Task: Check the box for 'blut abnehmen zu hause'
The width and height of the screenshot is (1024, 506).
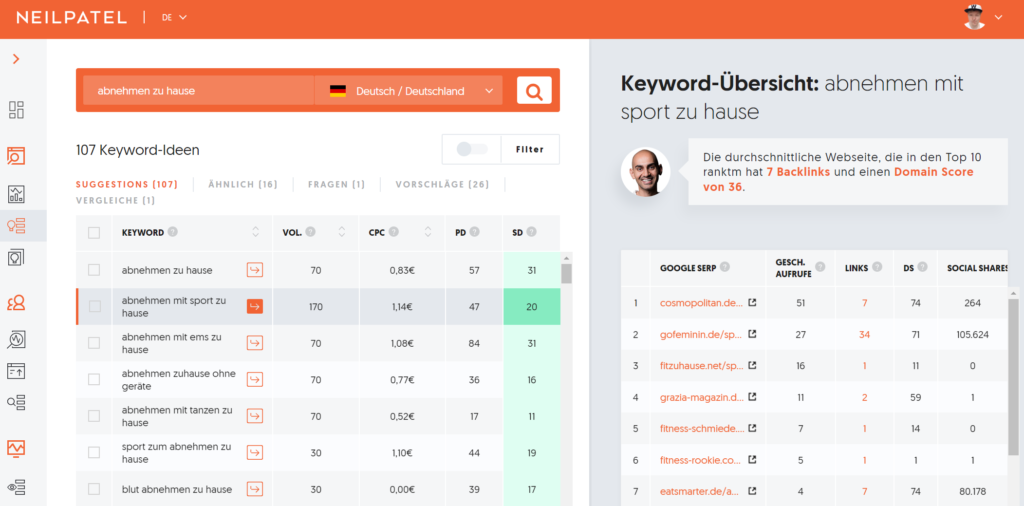Action: point(94,489)
